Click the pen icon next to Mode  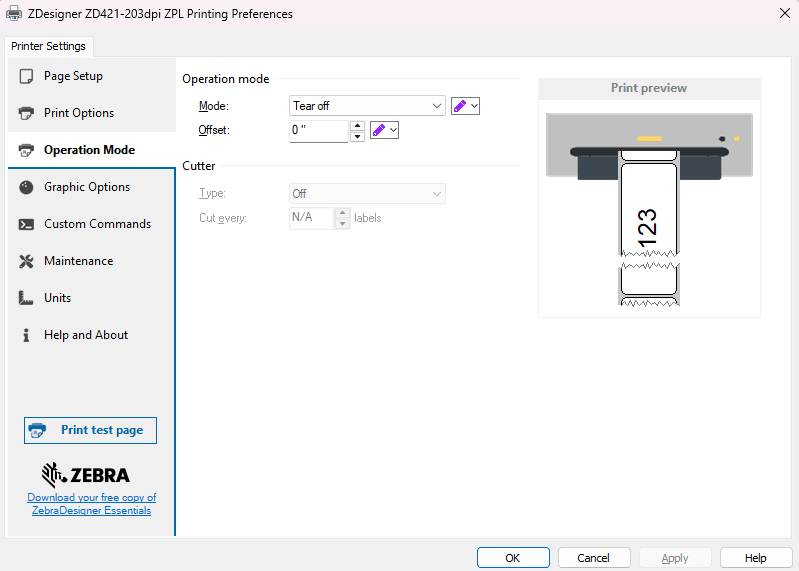point(460,106)
